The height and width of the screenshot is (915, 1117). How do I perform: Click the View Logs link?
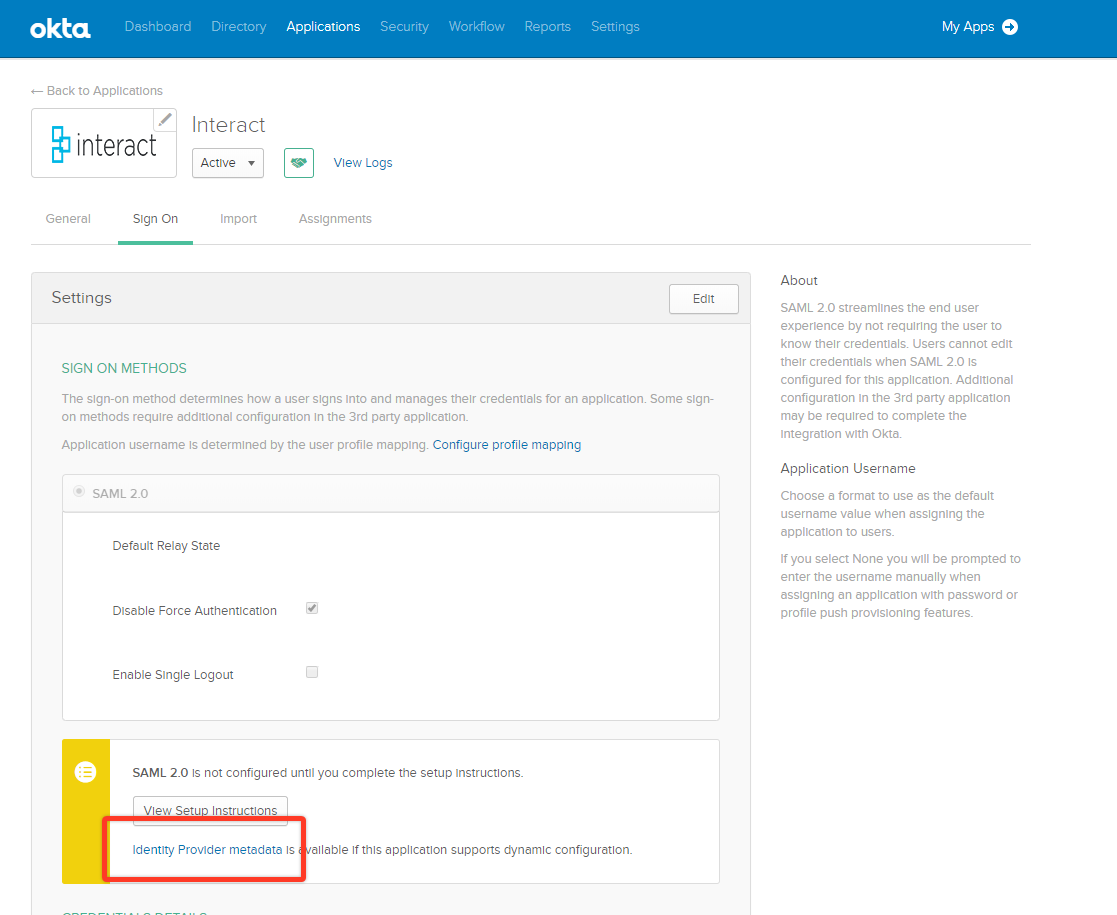tap(363, 162)
